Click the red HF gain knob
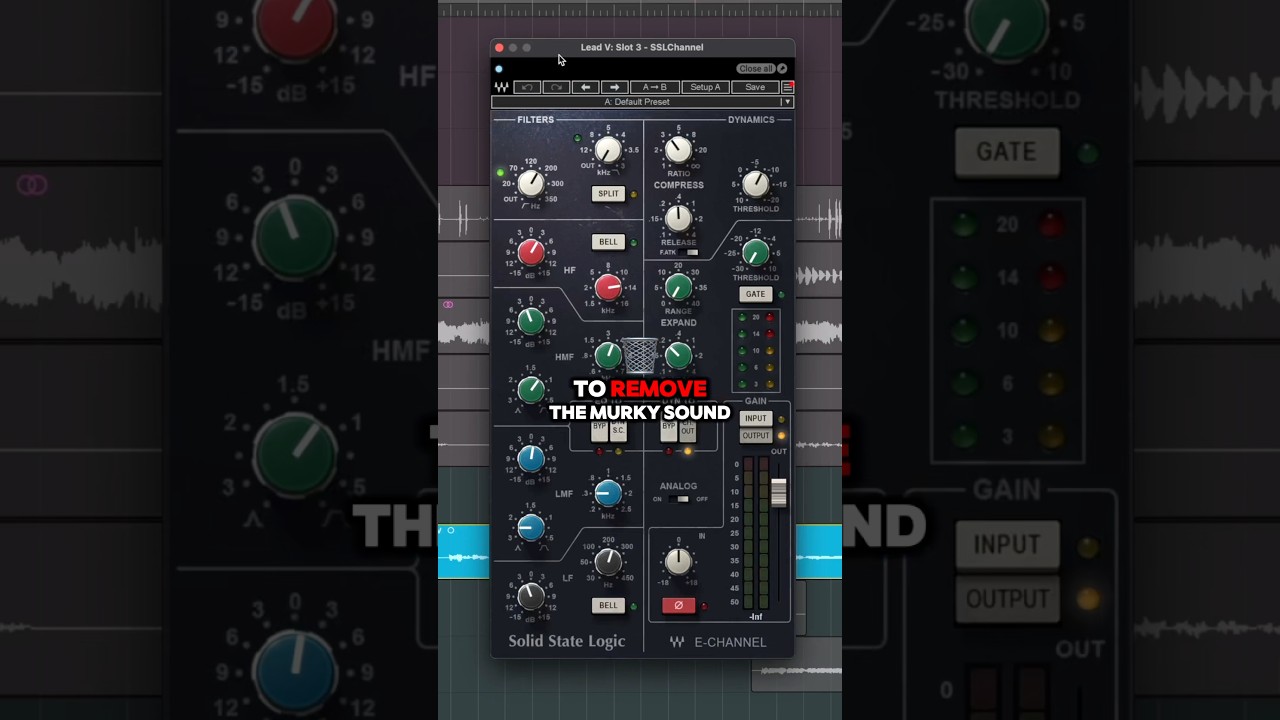Viewport: 1280px width, 720px height. click(x=531, y=251)
